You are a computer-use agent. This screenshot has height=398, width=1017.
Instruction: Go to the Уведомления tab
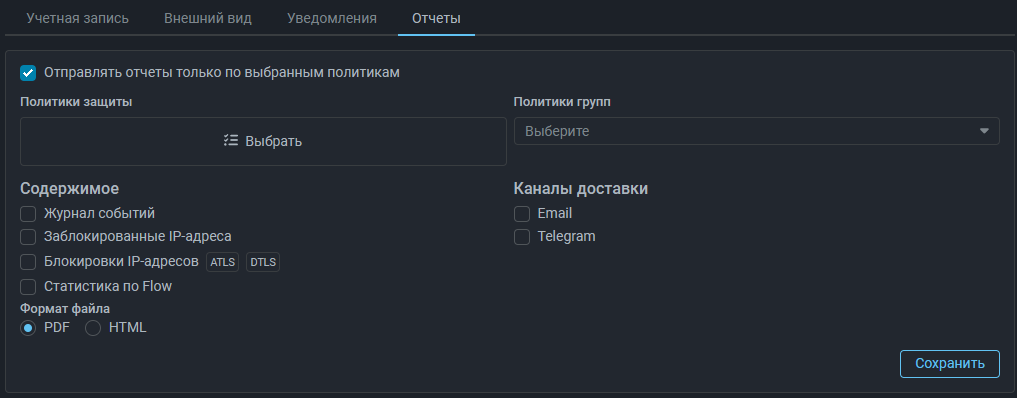pyautogui.click(x=331, y=18)
